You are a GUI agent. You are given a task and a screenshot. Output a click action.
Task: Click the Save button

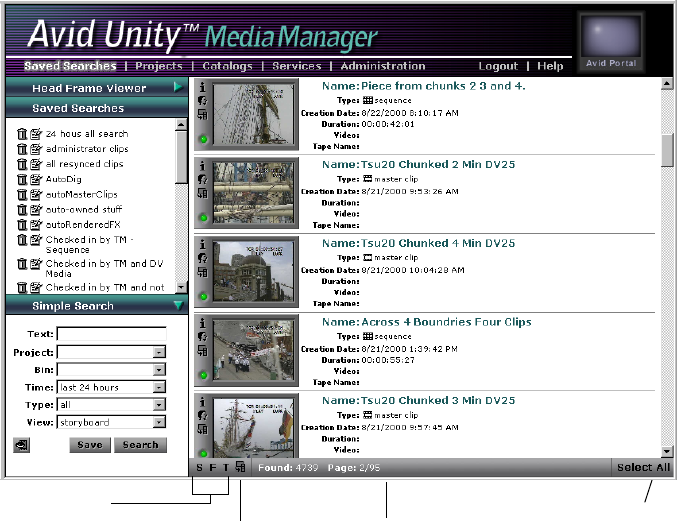tap(90, 445)
